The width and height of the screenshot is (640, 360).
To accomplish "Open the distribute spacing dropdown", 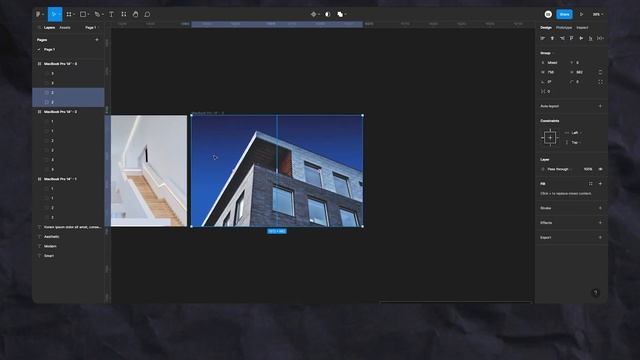I will [600, 38].
